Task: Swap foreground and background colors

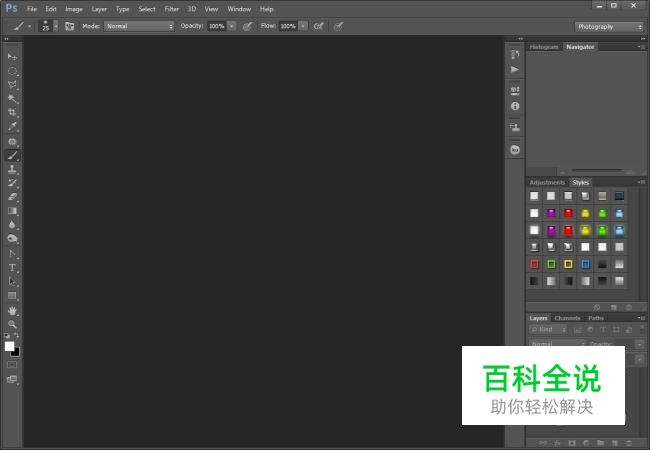Action: click(x=17, y=335)
